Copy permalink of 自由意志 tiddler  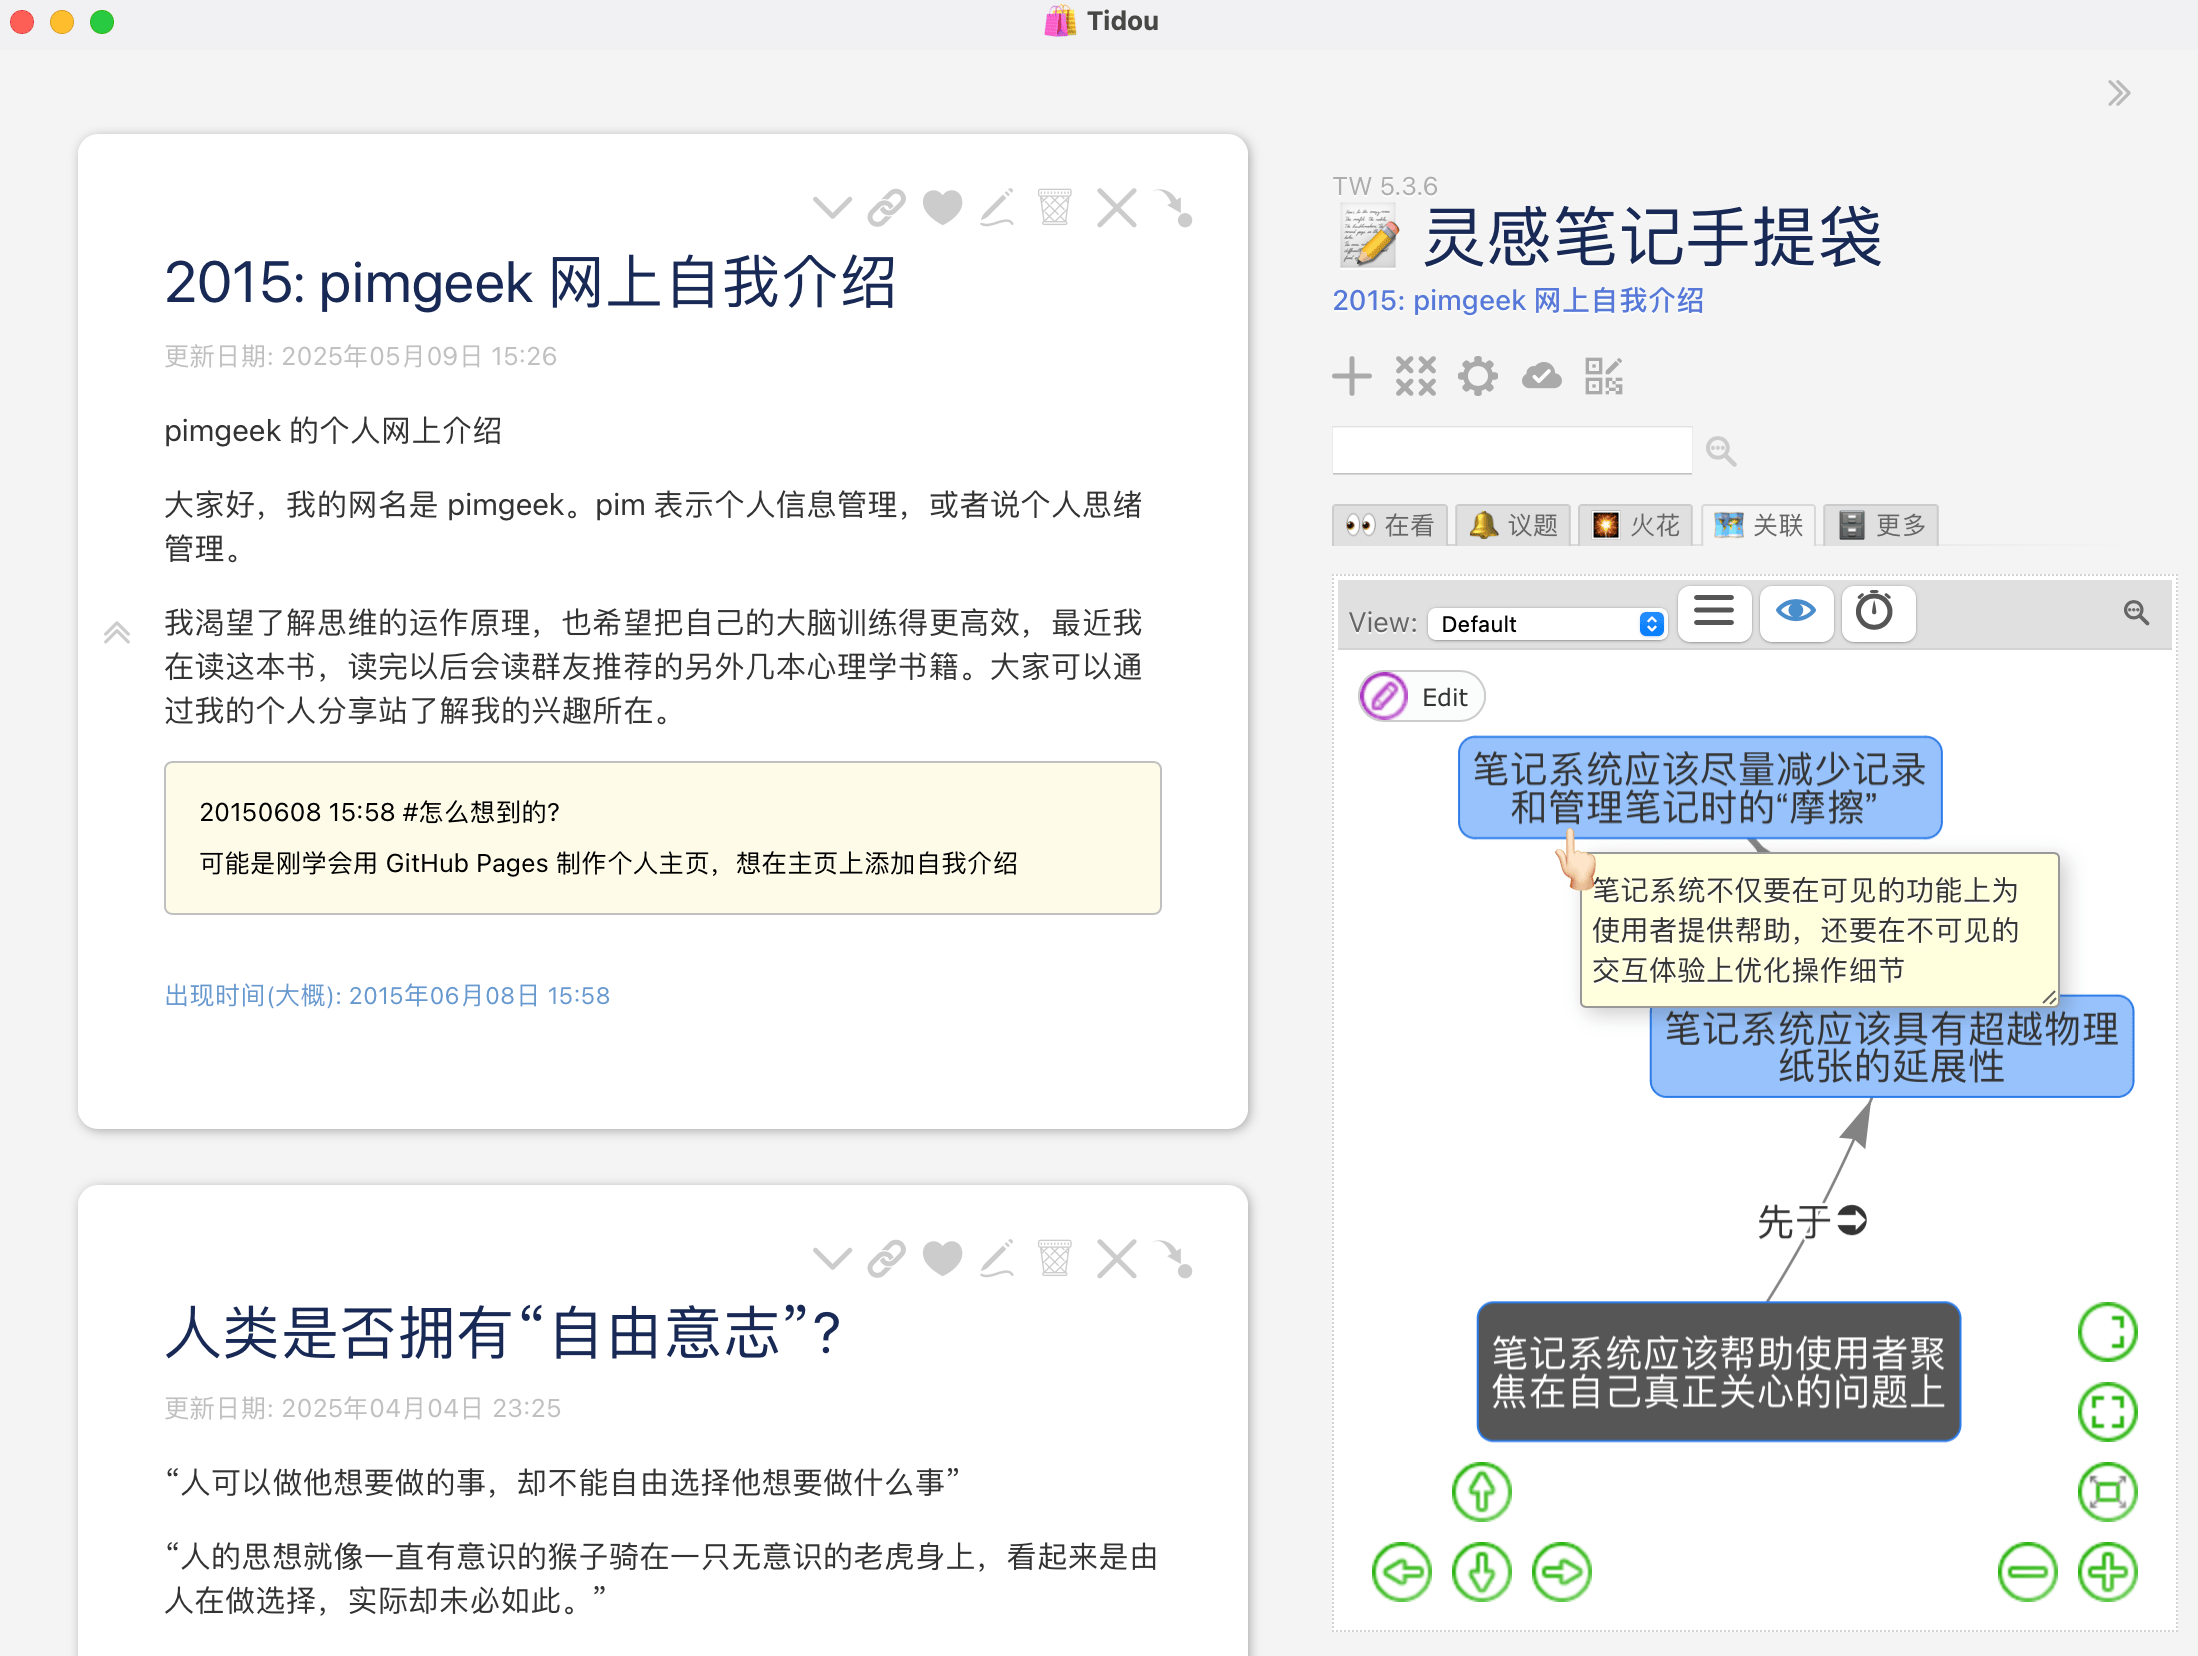886,1258
